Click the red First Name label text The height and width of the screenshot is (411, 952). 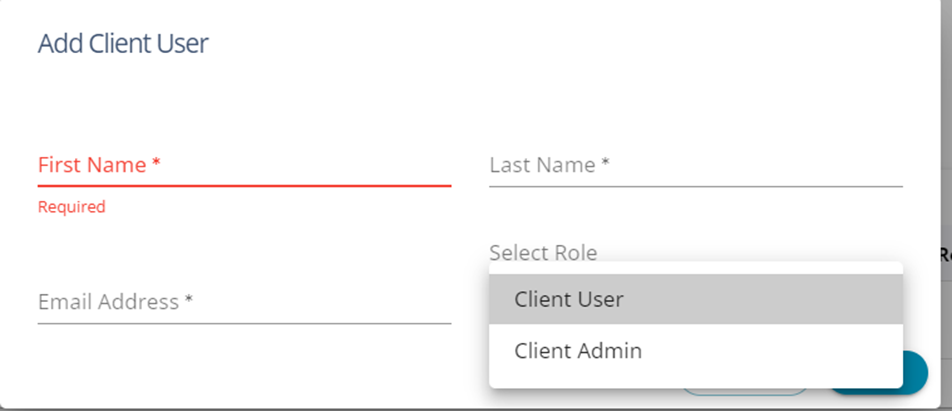click(99, 165)
